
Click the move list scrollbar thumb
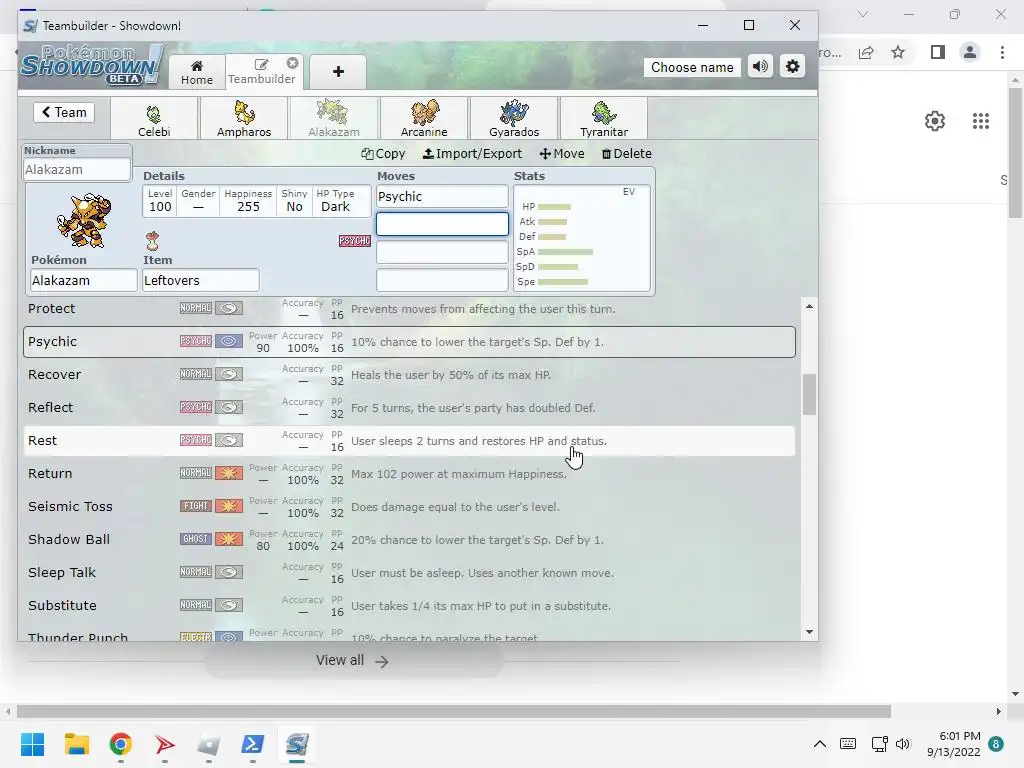click(809, 394)
